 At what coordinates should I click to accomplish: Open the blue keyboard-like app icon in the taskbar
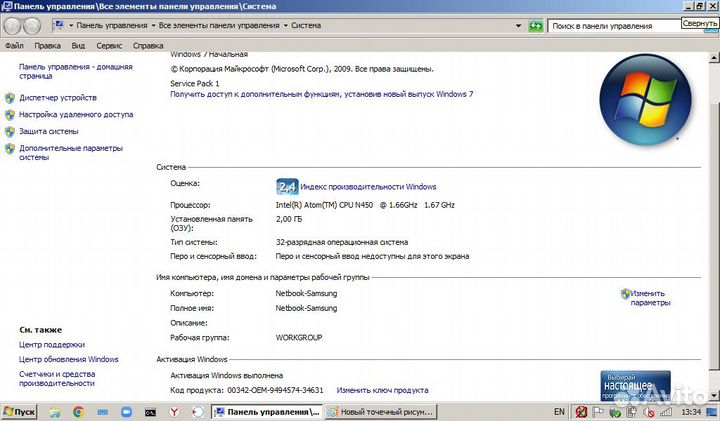(102, 412)
